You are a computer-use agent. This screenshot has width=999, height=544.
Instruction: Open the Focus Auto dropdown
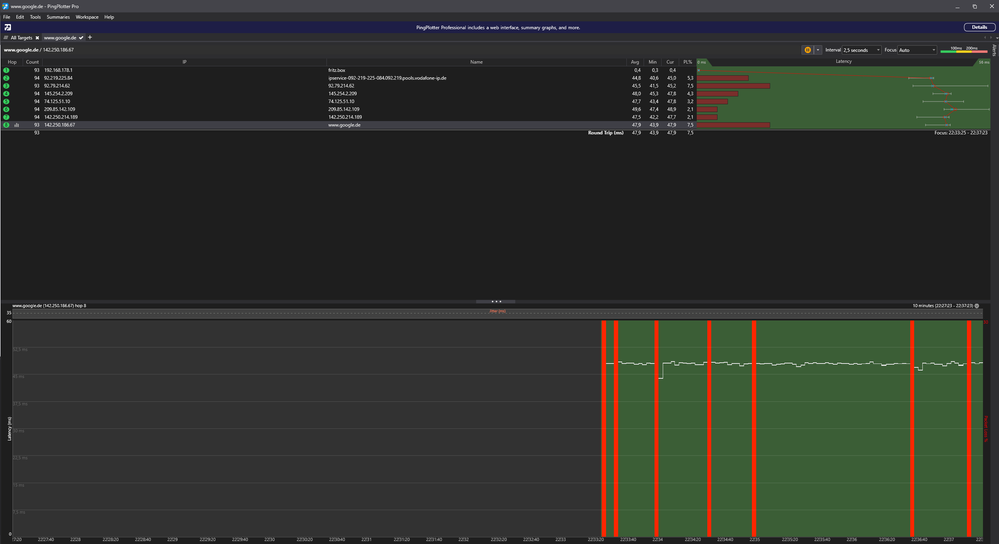click(x=917, y=50)
